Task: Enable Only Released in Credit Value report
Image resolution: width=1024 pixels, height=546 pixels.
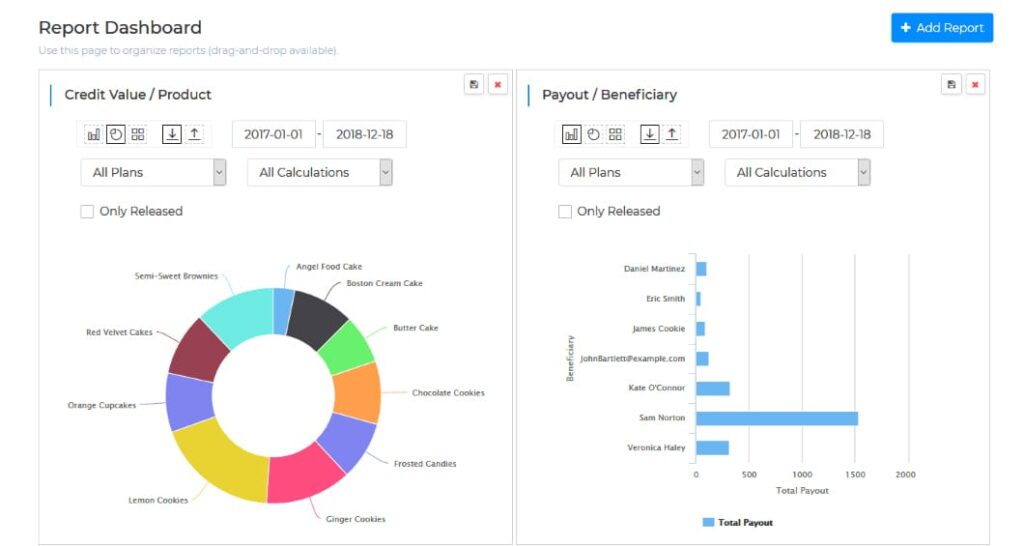Action: coord(87,211)
